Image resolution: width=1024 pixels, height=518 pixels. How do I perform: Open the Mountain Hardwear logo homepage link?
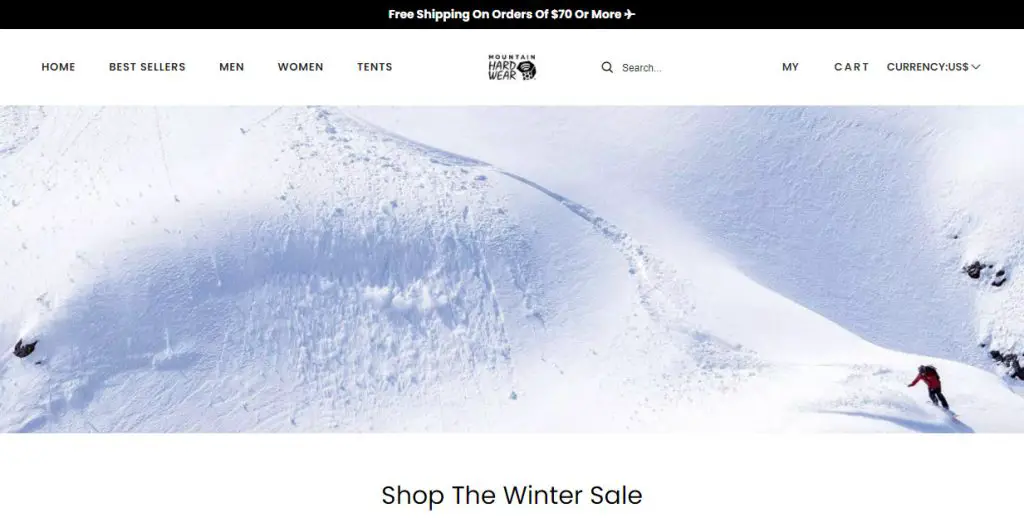[512, 67]
